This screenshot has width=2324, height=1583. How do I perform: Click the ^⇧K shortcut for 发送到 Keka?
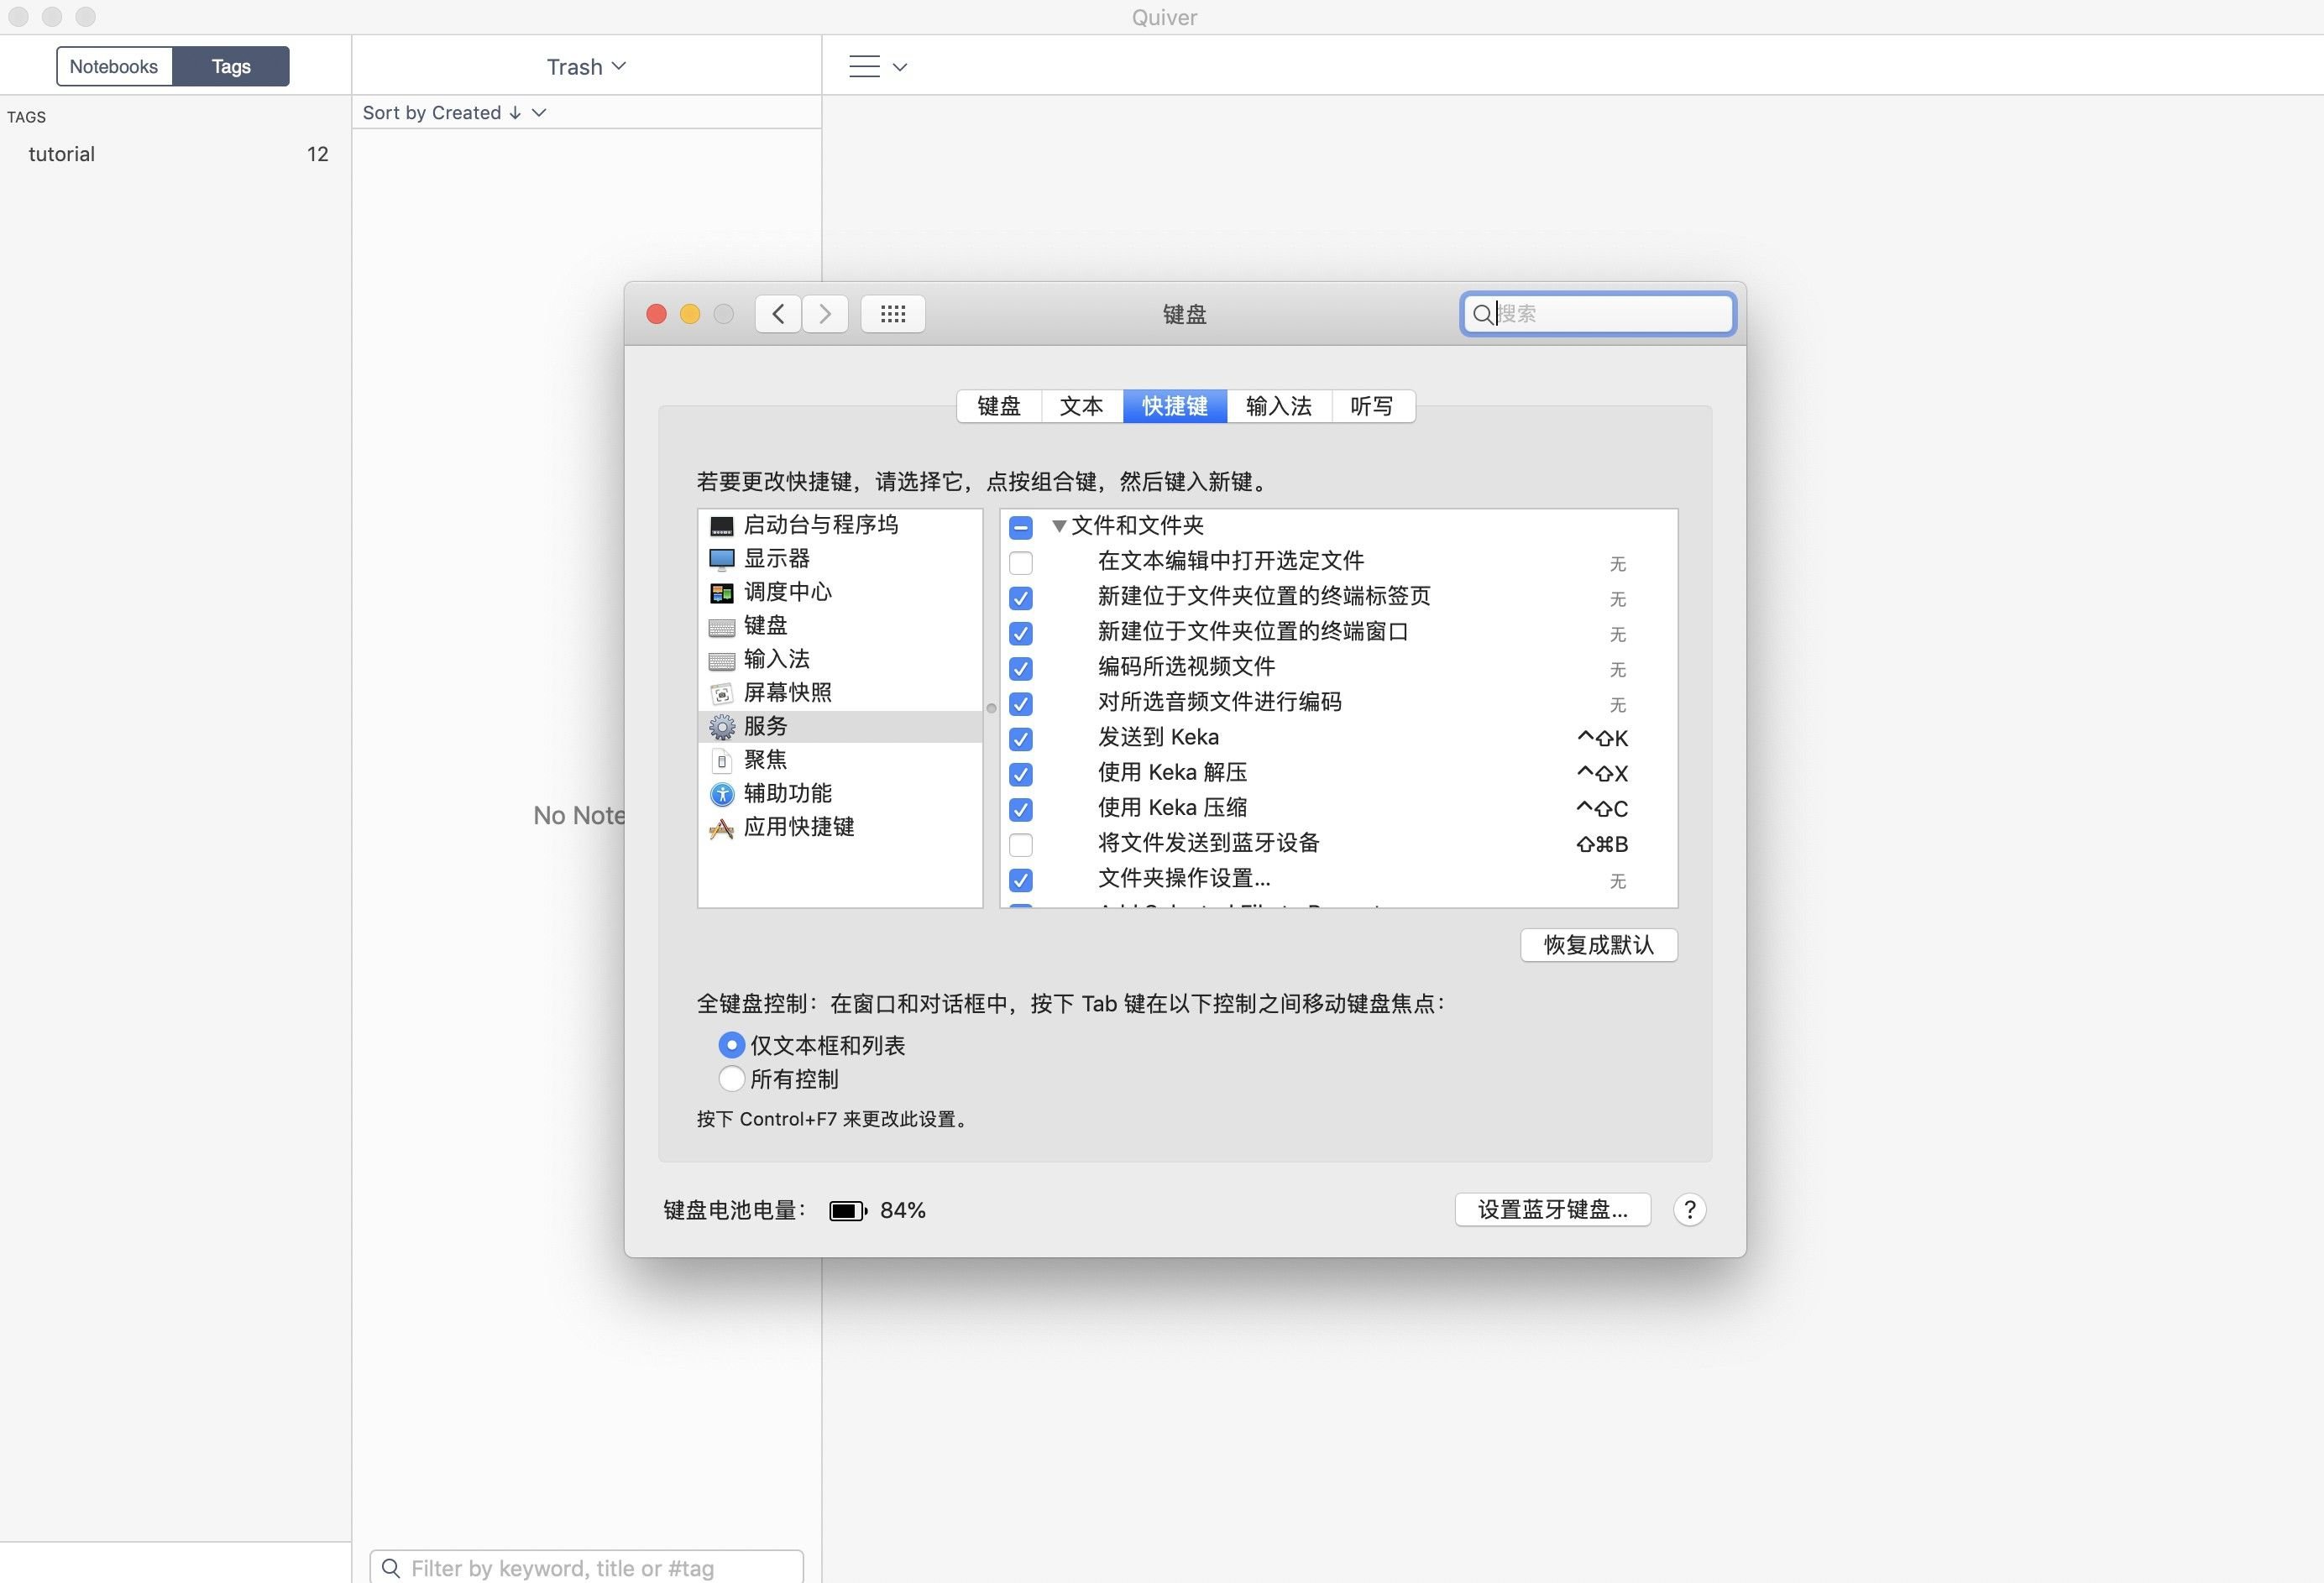(x=1602, y=738)
